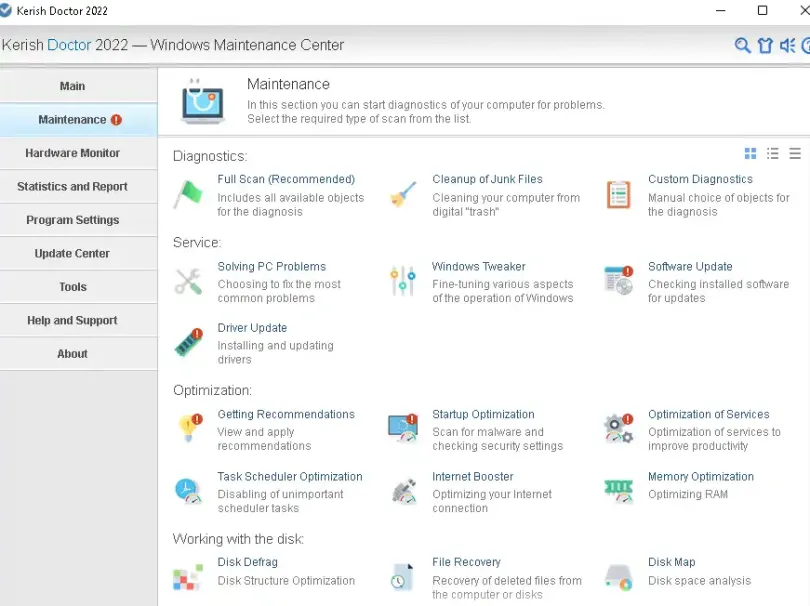Screen dimensions: 810x606
Task: Switch to large tiles grid view
Action: pyautogui.click(x=751, y=154)
